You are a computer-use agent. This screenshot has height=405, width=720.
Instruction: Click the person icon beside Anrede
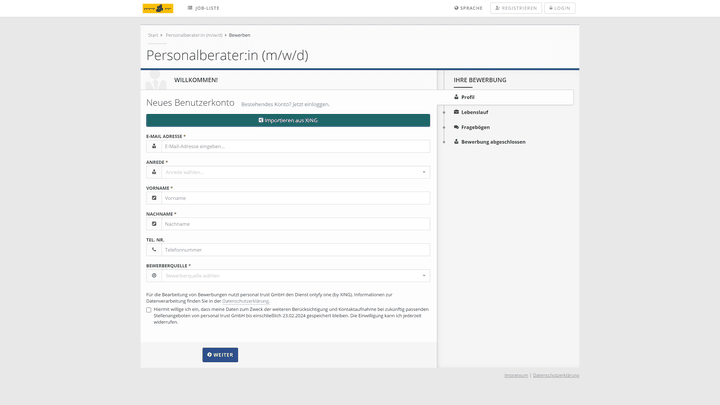coord(154,172)
